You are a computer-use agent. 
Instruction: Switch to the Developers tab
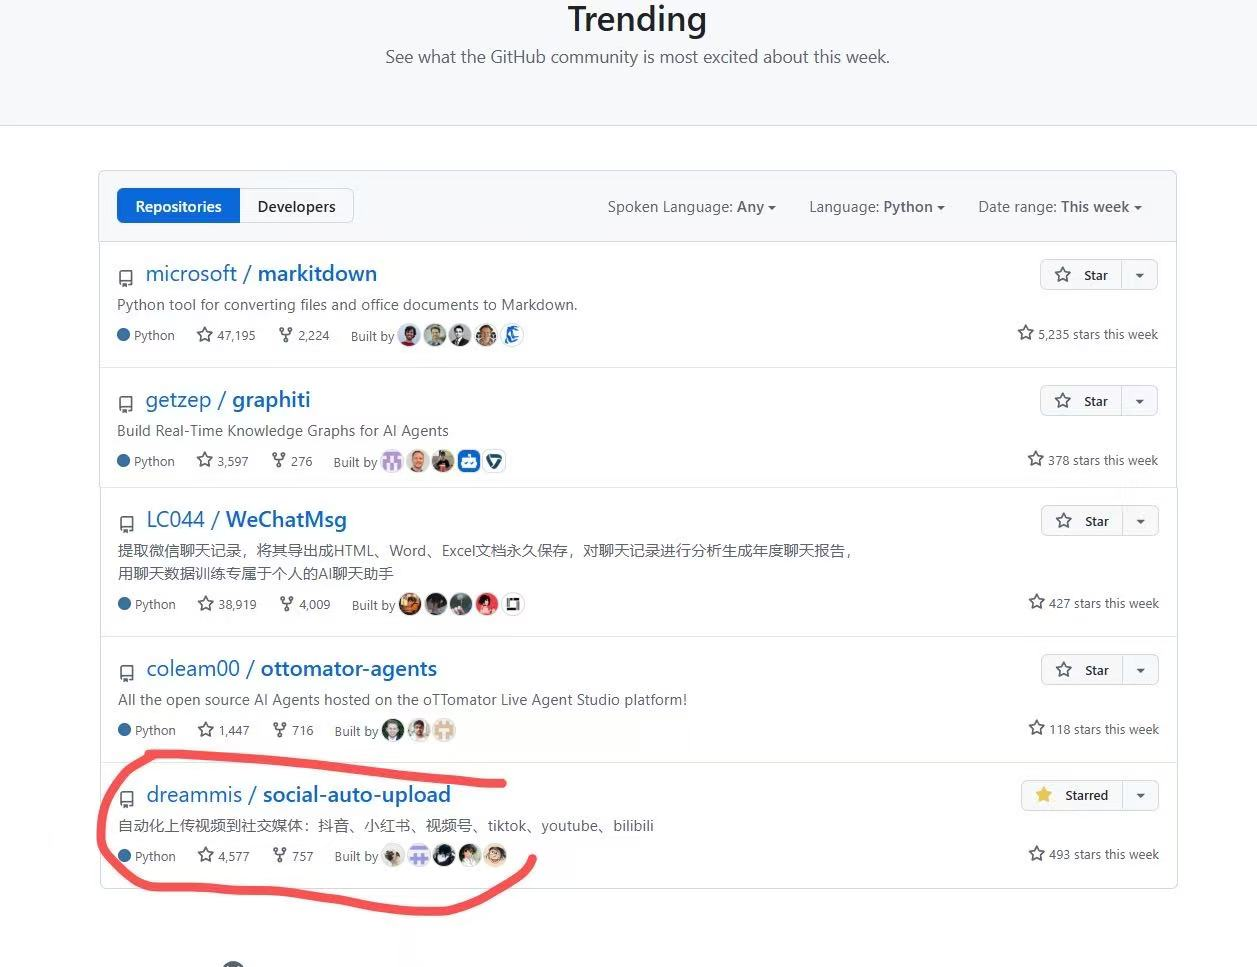296,206
